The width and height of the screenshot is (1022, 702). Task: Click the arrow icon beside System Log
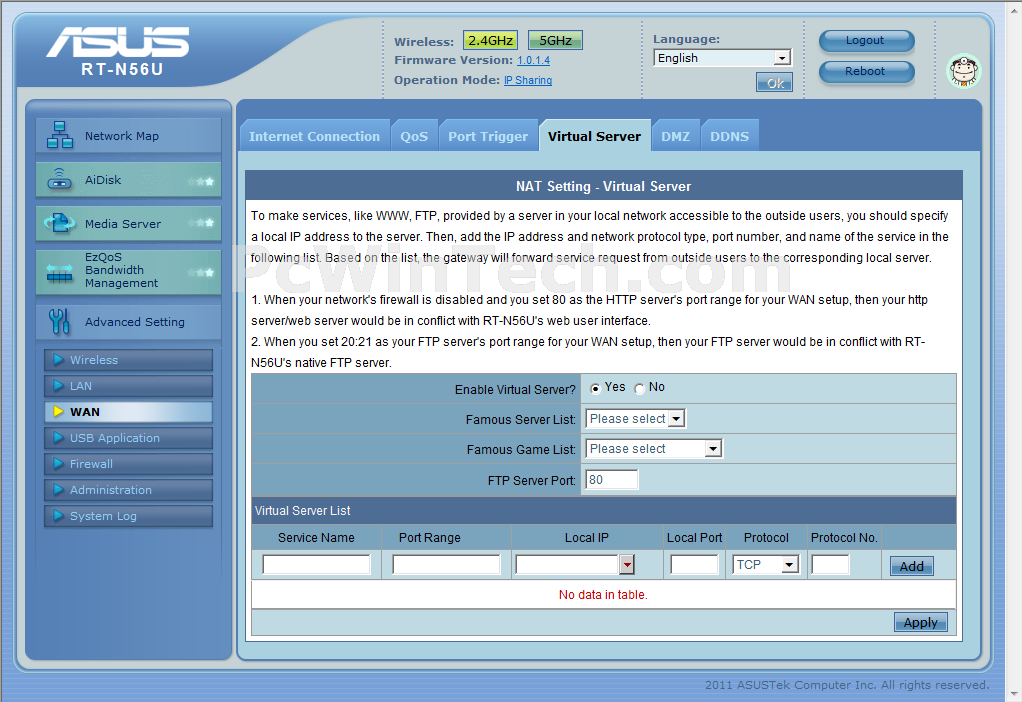click(58, 516)
